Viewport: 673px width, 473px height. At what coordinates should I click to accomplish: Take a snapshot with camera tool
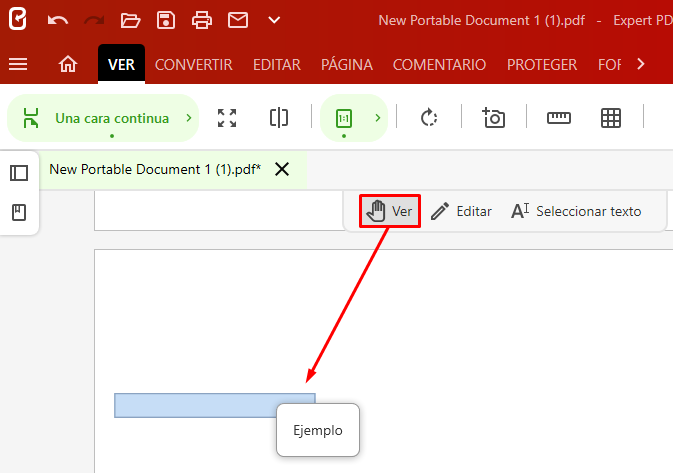point(494,118)
